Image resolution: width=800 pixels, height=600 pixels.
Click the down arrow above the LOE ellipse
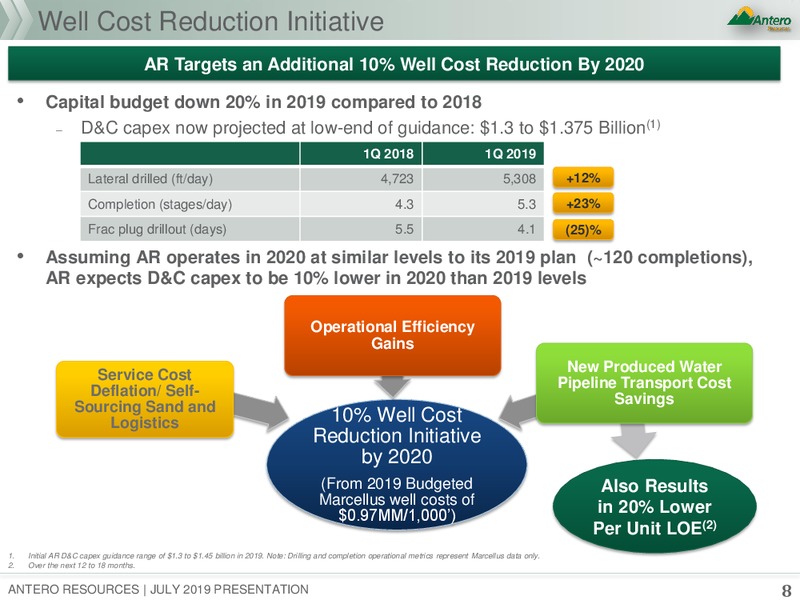[x=633, y=442]
